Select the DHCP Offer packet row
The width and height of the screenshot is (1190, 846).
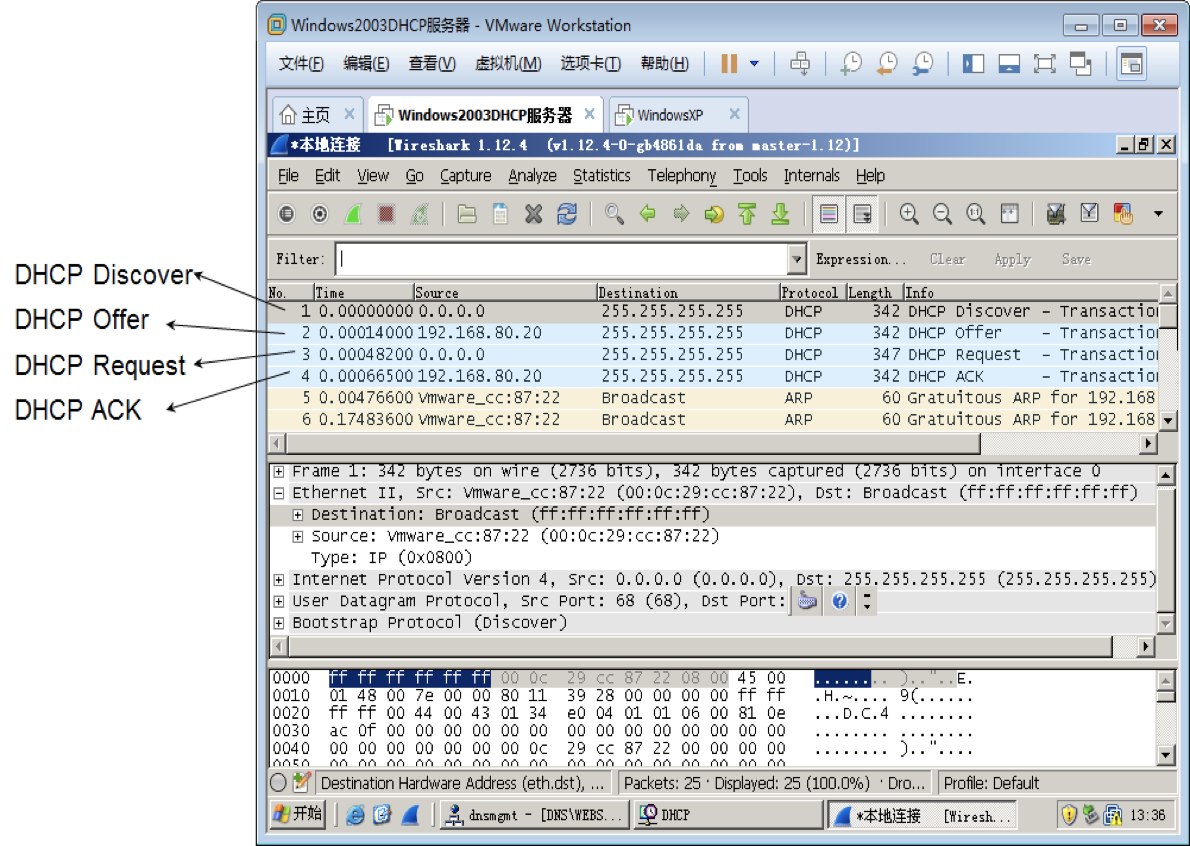point(713,333)
